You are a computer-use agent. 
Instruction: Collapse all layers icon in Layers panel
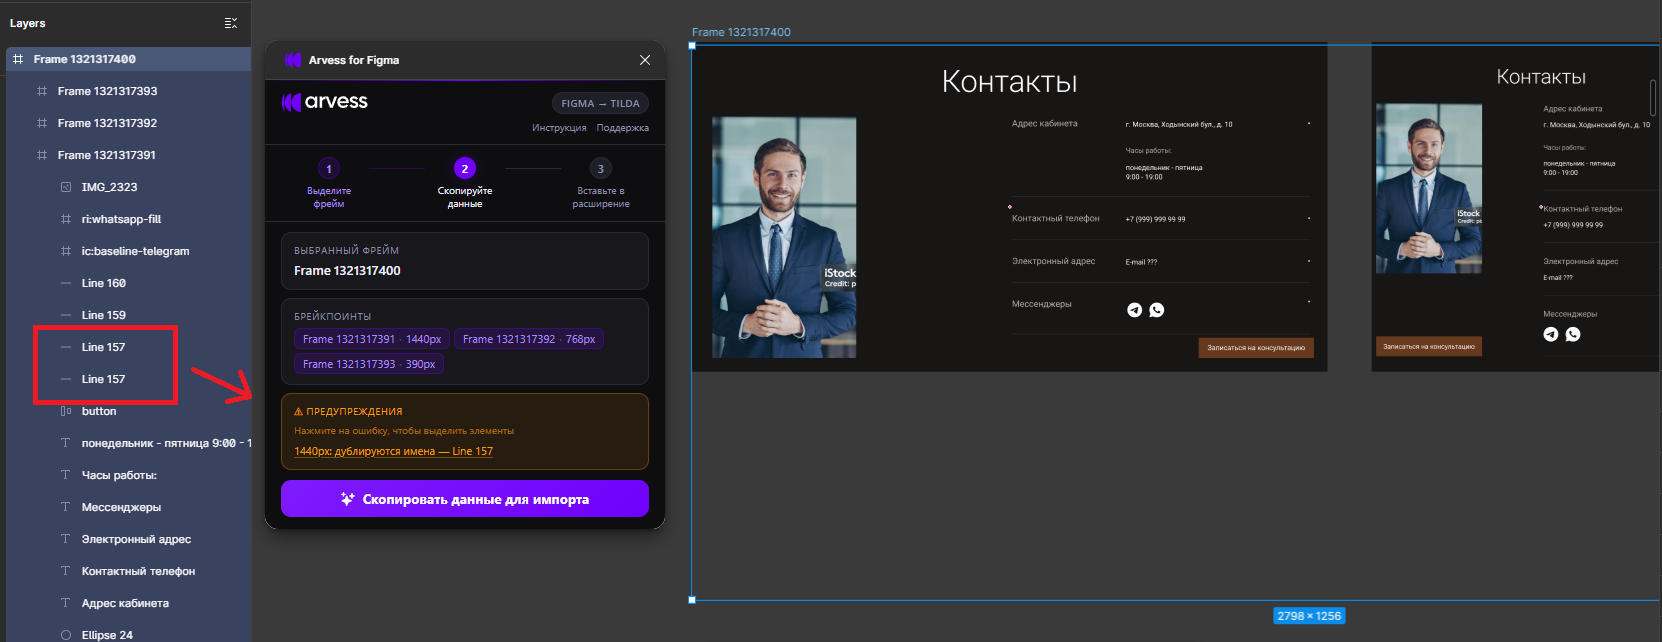(x=230, y=23)
